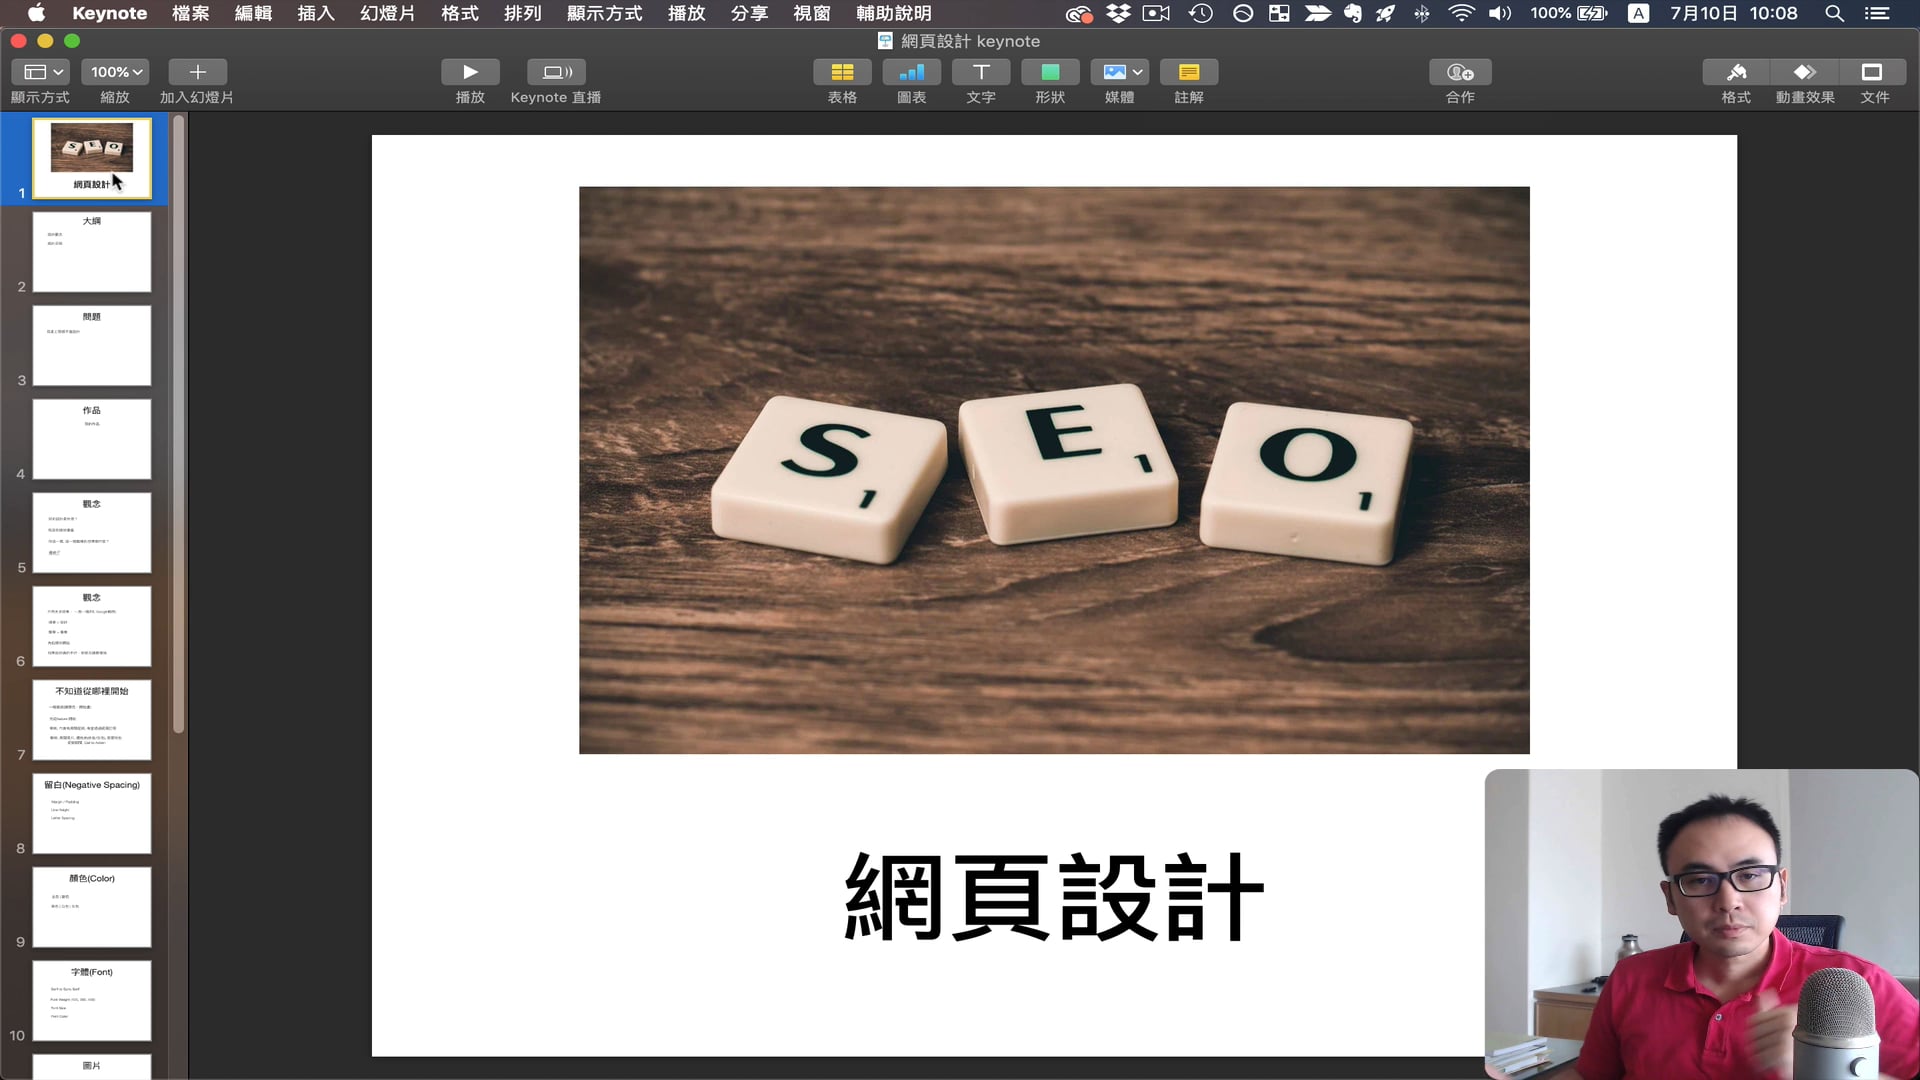Add a comment with the 註解 icon
The height and width of the screenshot is (1080, 1920).
1188,72
